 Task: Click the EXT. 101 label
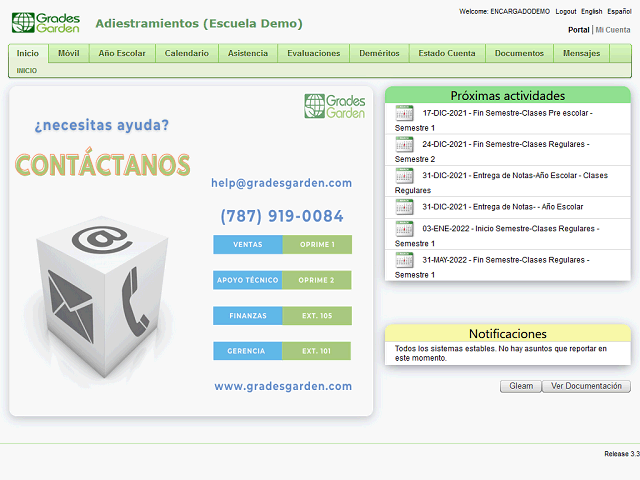coord(316,351)
